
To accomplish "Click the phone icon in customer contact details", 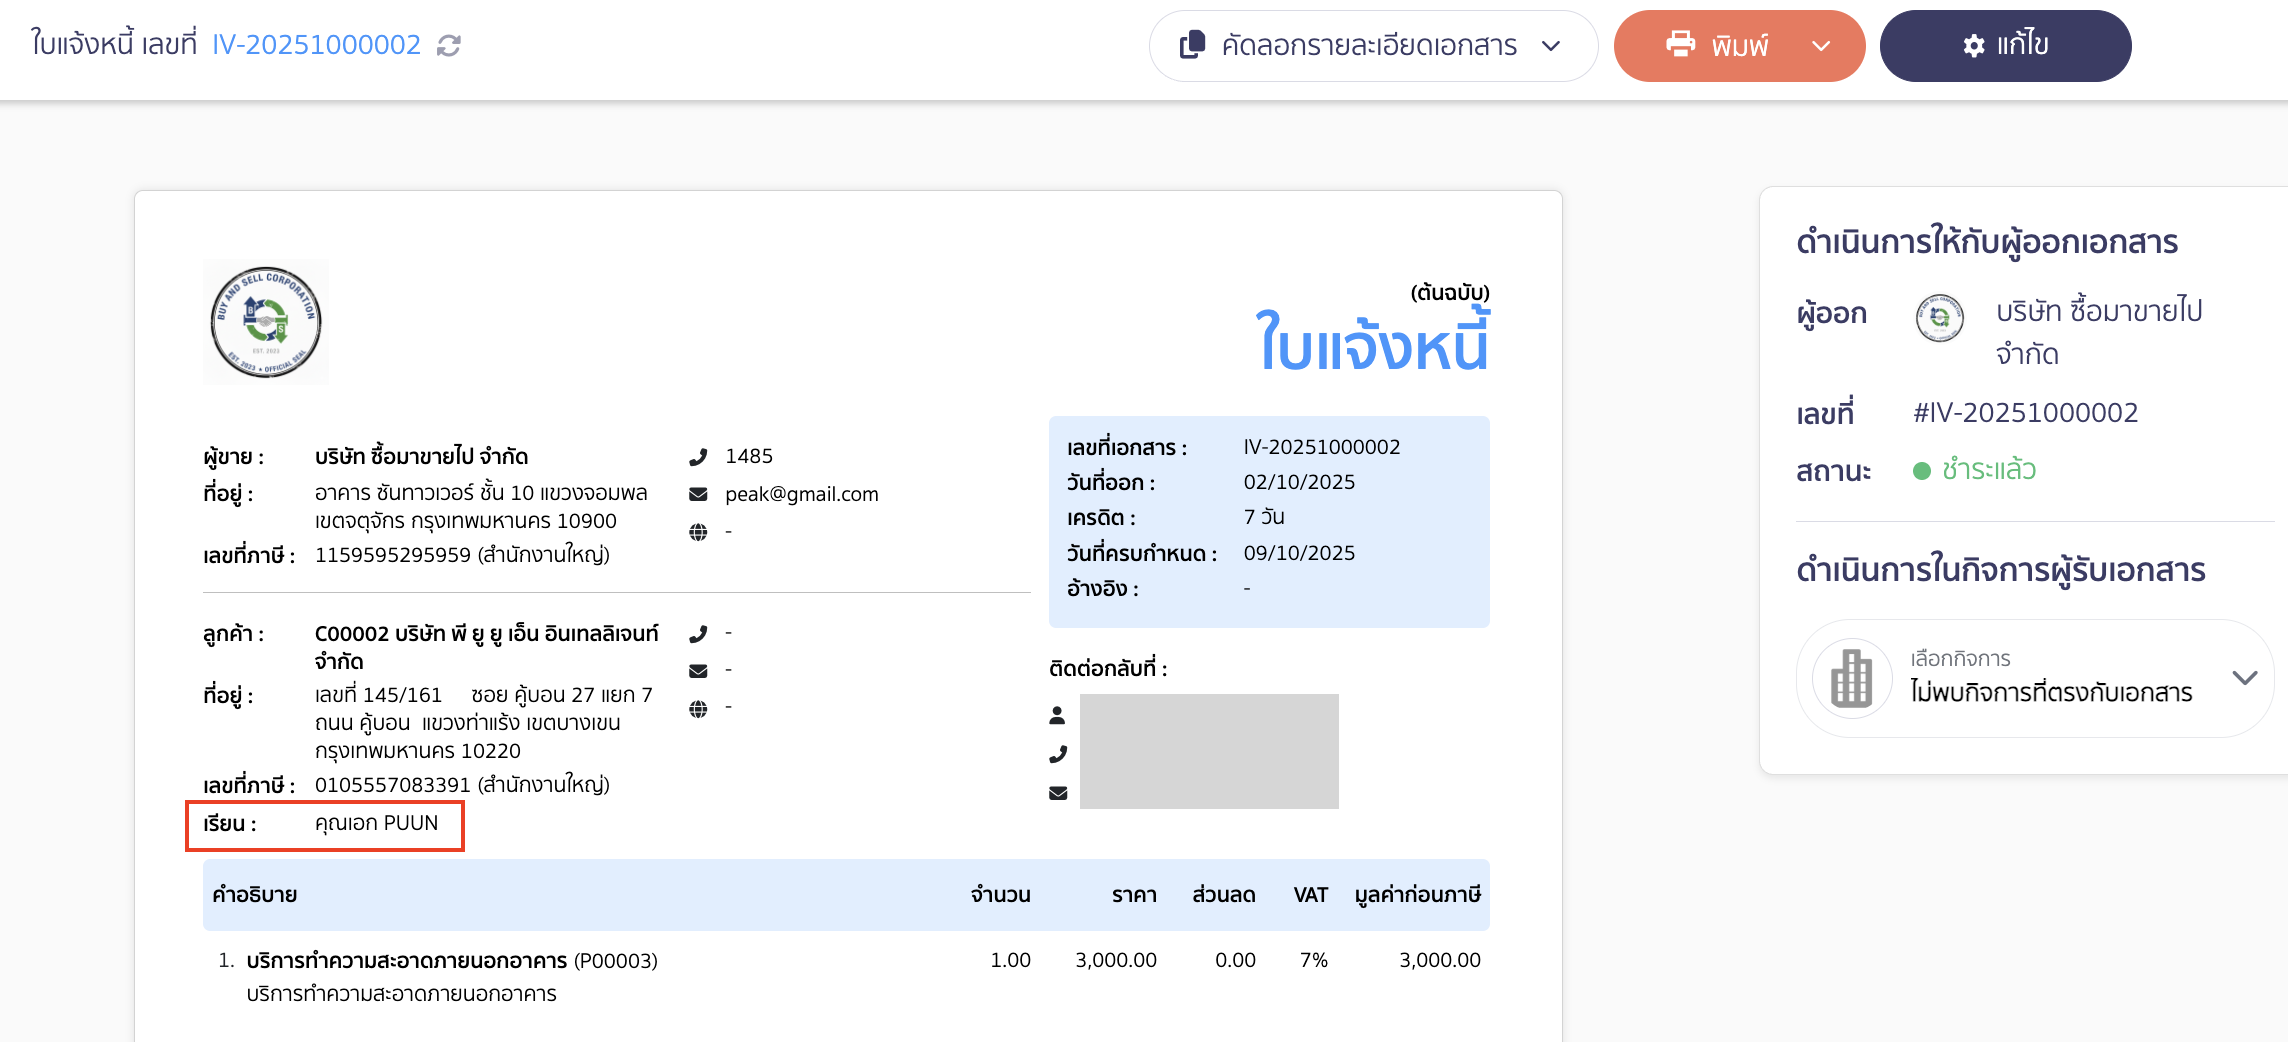I will (x=698, y=632).
